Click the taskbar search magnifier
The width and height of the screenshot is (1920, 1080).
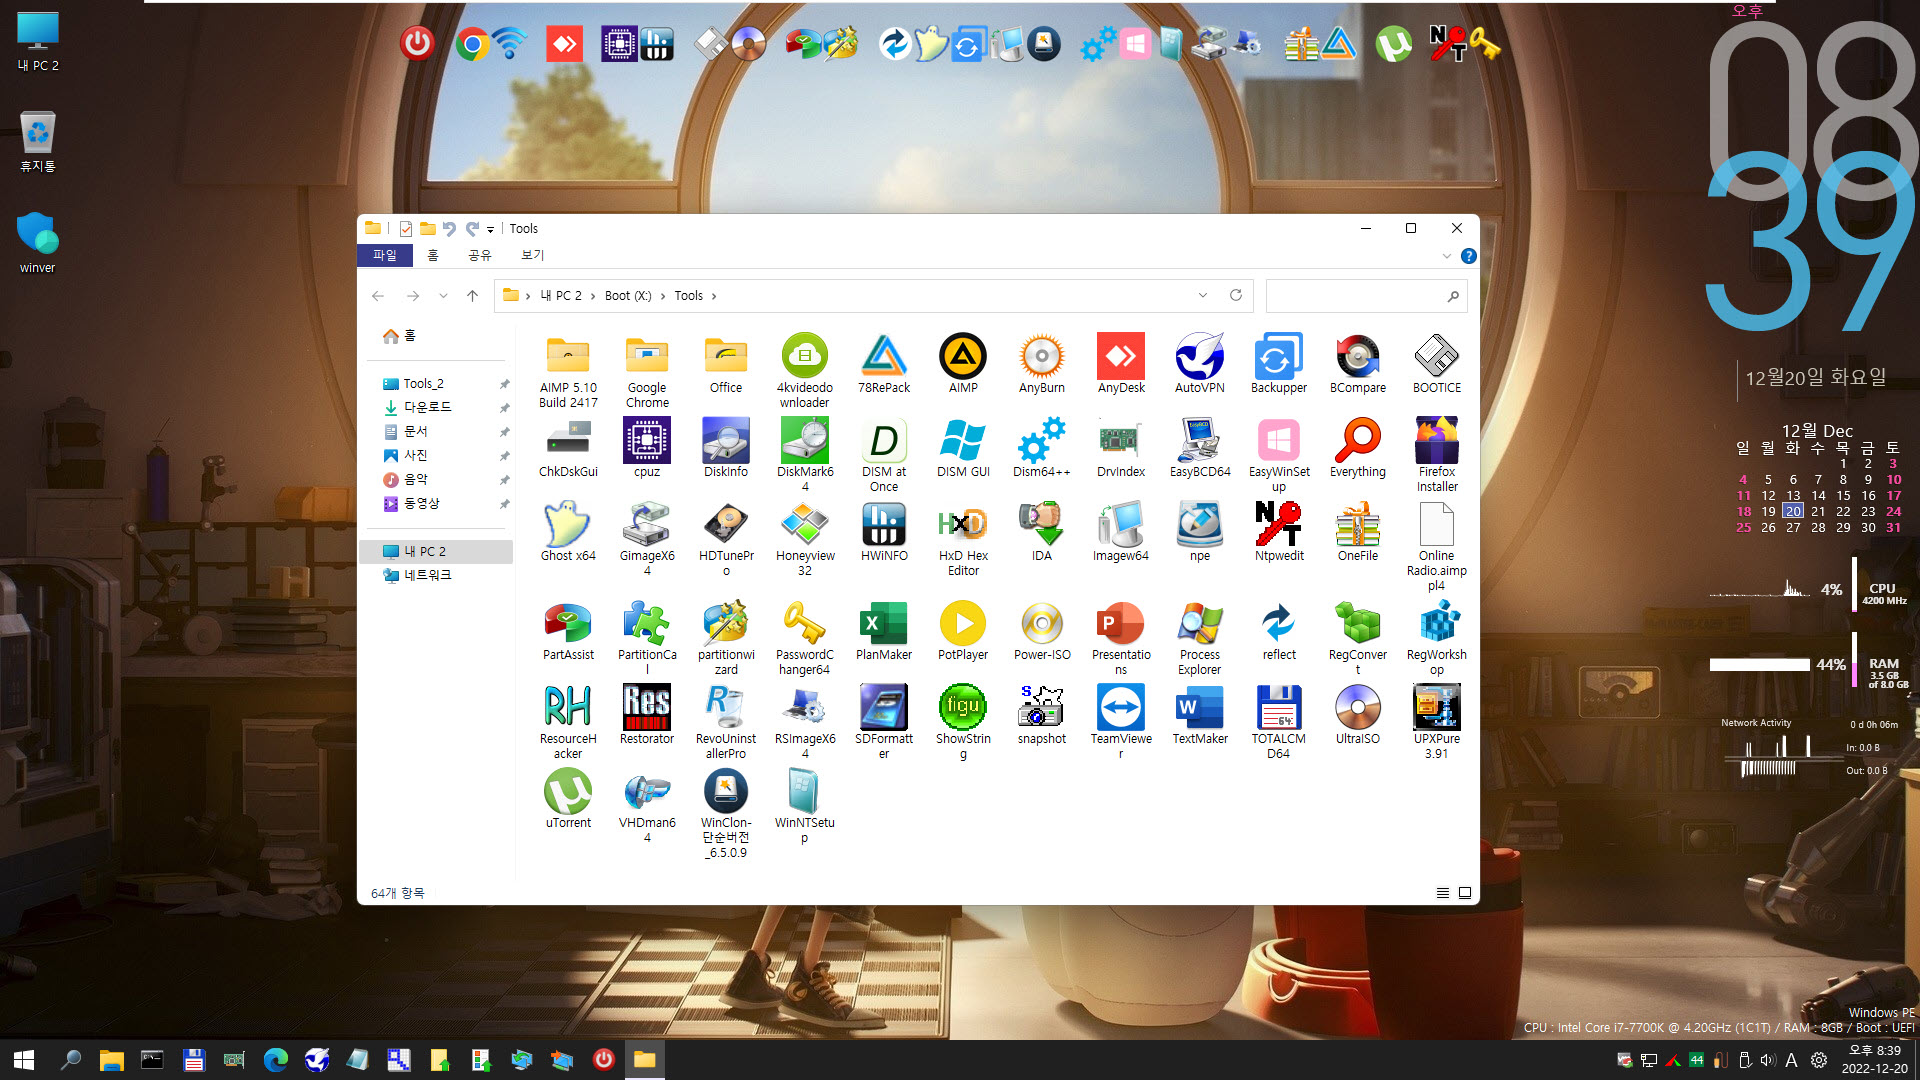click(x=70, y=1060)
